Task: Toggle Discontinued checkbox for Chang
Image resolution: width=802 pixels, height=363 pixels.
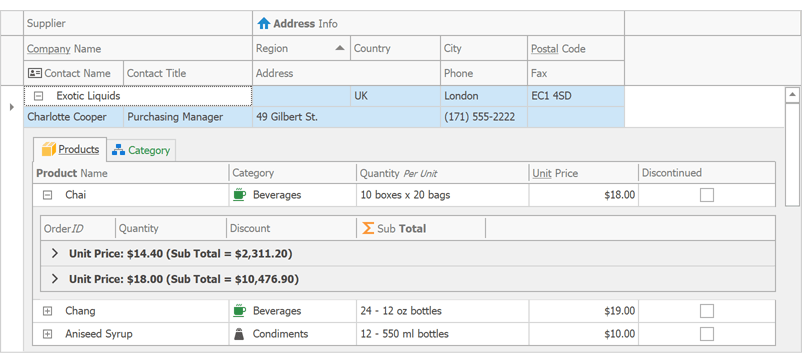Action: pyautogui.click(x=707, y=311)
